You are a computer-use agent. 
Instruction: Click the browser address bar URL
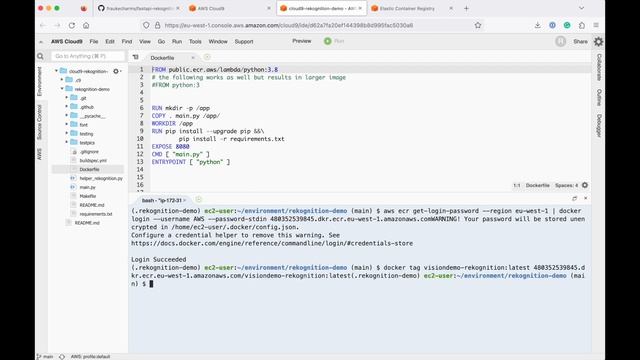point(289,25)
